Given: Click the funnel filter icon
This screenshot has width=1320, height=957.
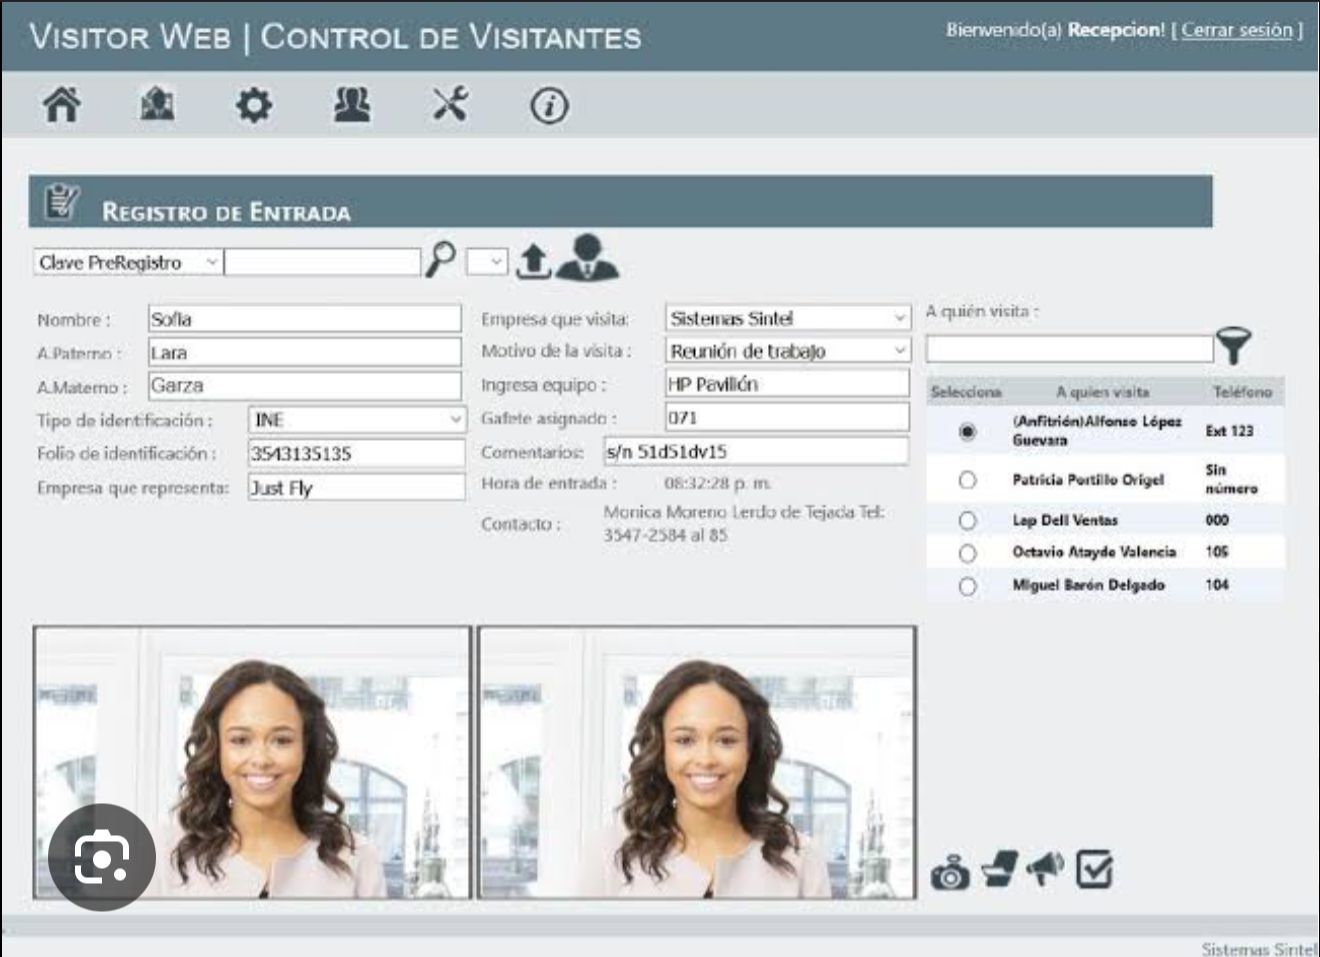Looking at the screenshot, I should (1234, 346).
